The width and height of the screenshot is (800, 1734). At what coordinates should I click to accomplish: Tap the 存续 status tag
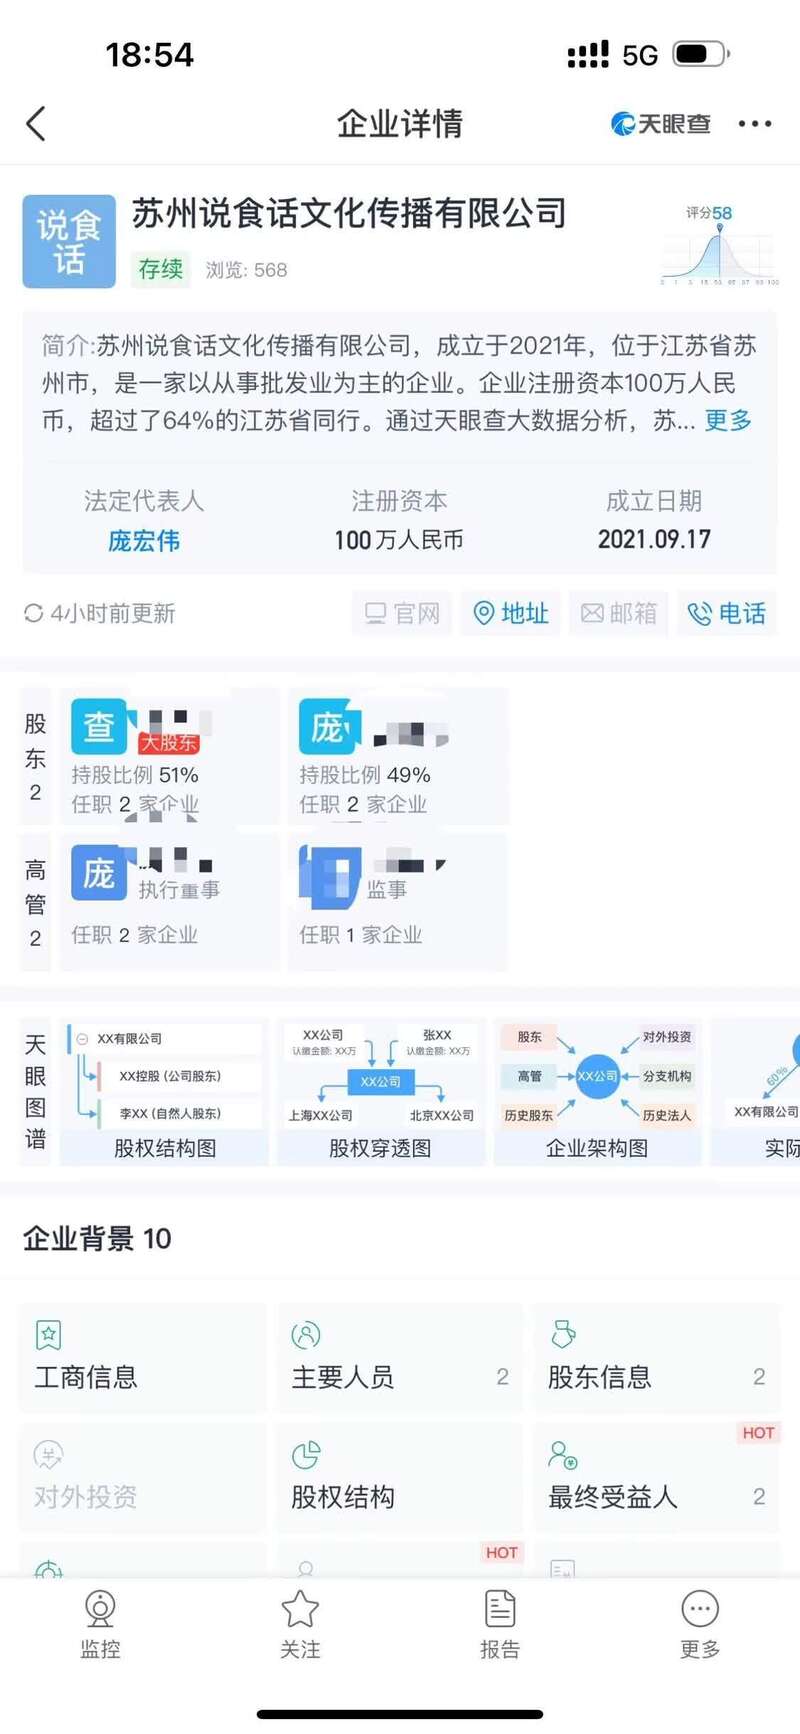coord(161,270)
